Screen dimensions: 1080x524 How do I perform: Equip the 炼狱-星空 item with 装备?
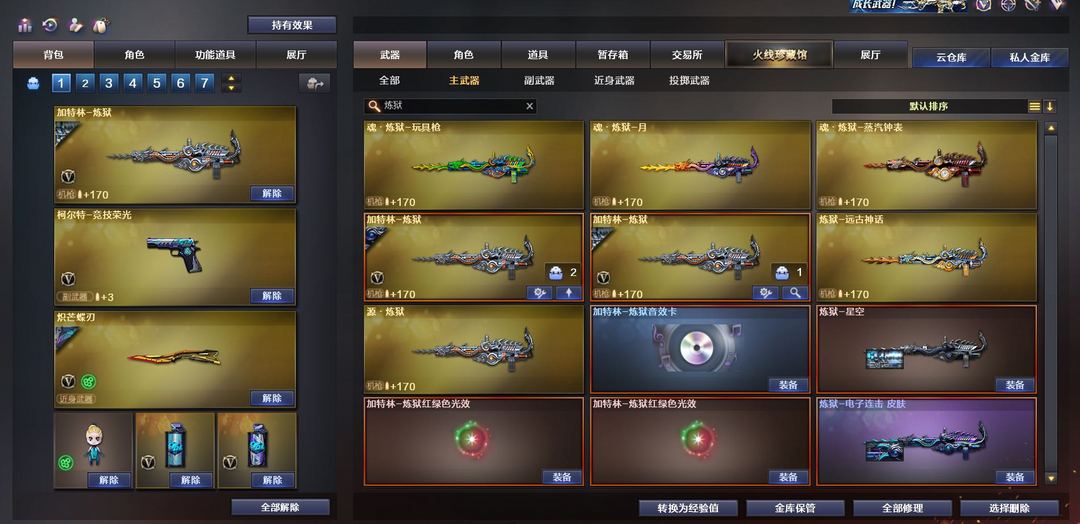[x=1015, y=385]
